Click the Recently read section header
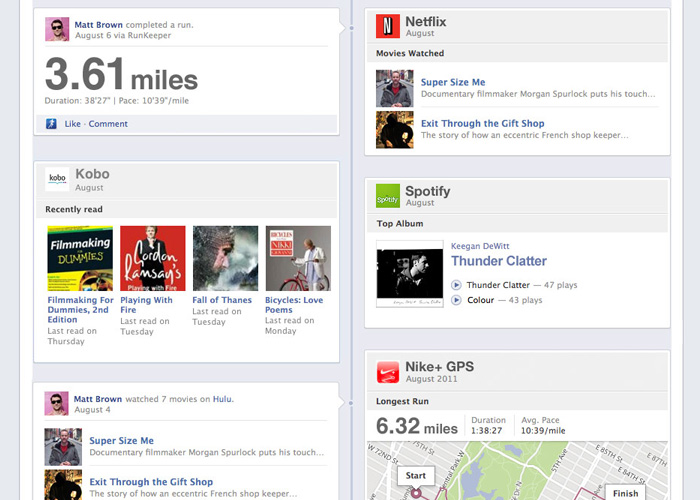Viewport: 700px width, 500px height. click(74, 209)
